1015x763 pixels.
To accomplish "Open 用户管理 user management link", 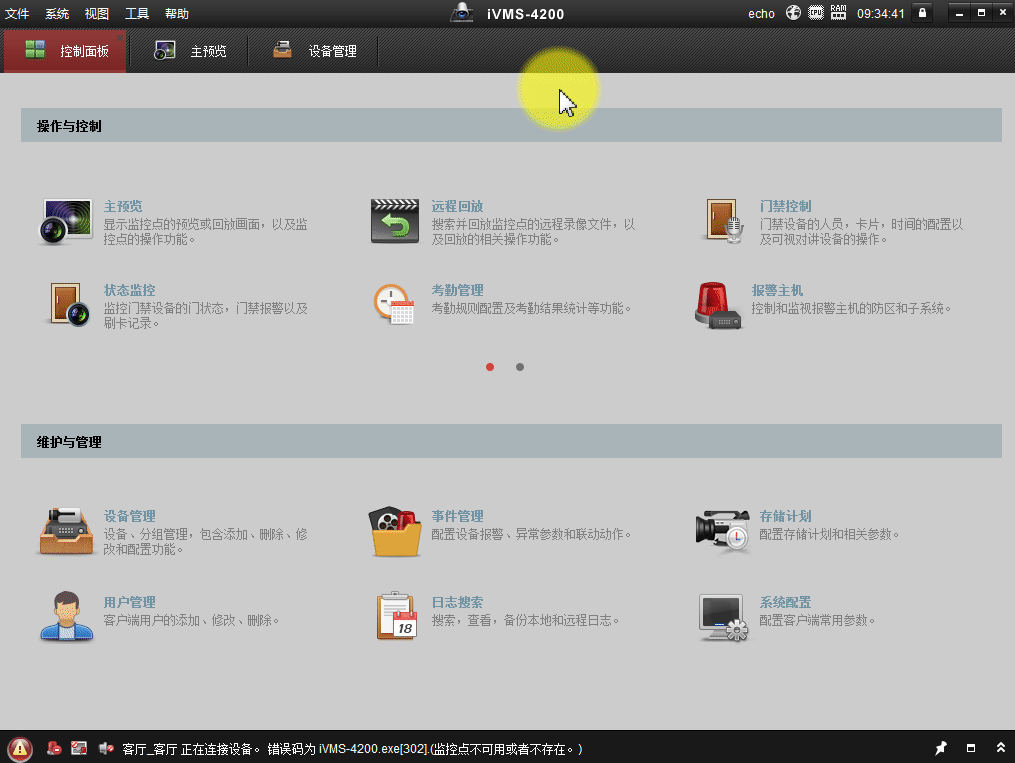I will pyautogui.click(x=128, y=602).
